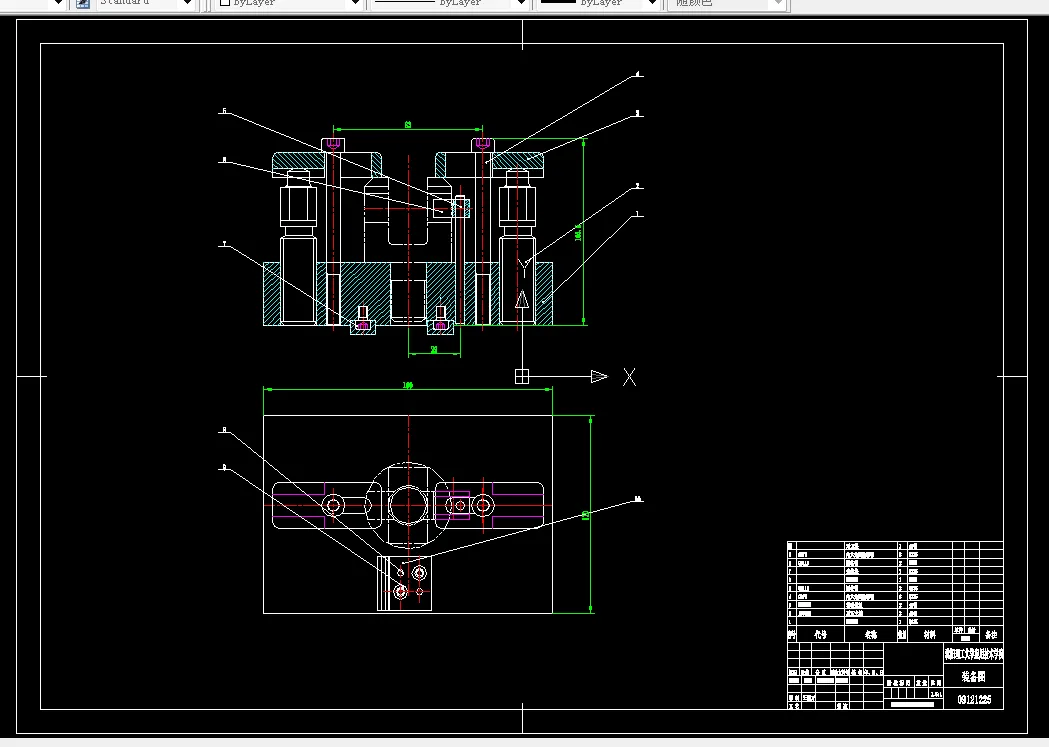The width and height of the screenshot is (1049, 747).
Task: Click balloon number 7 leader label
Action: tap(224, 244)
